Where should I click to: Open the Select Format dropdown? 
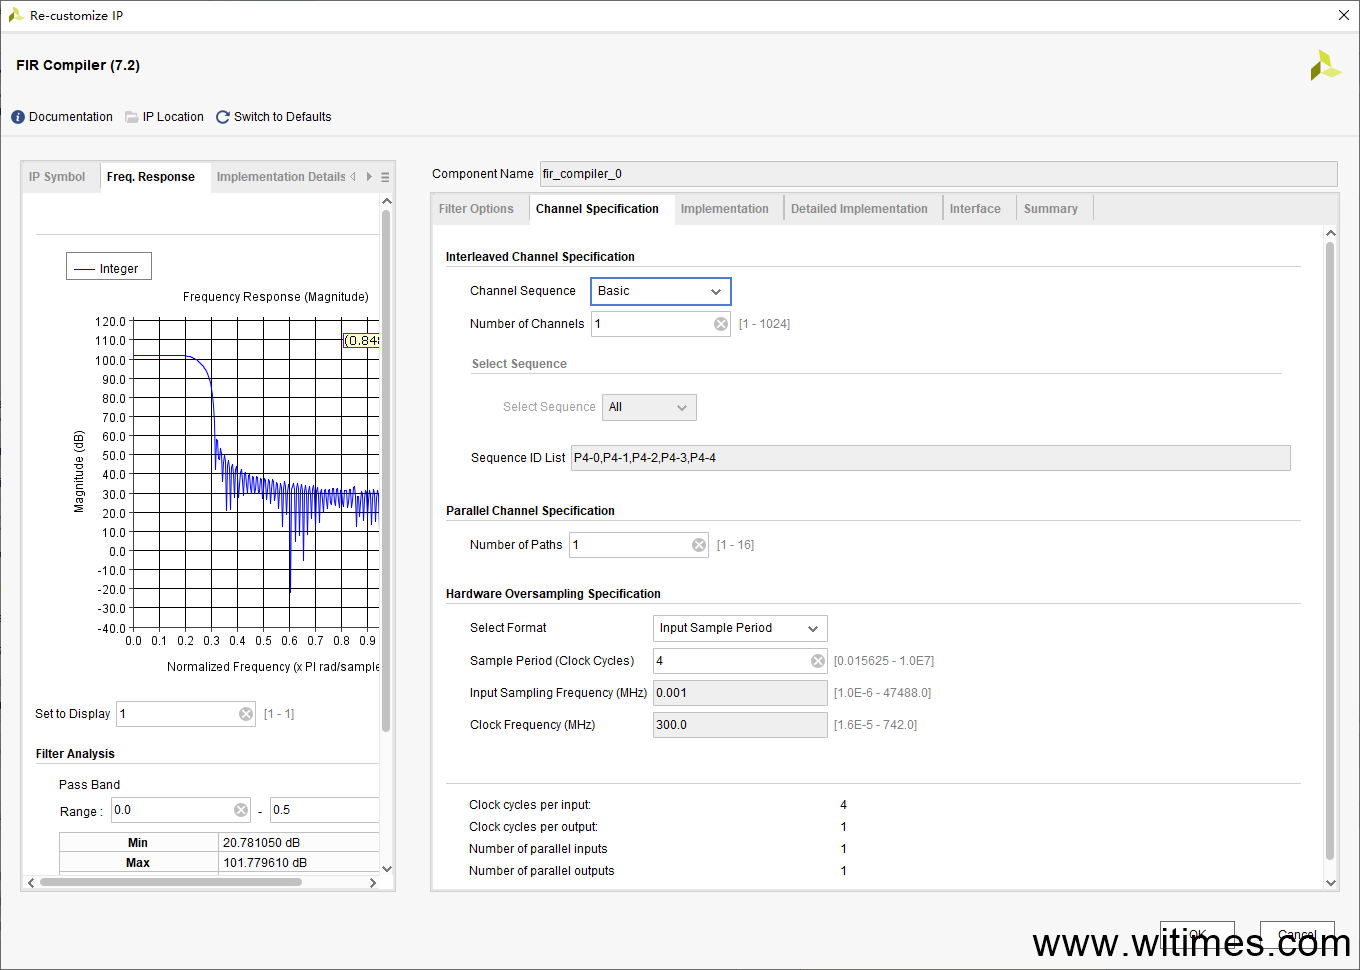(x=740, y=628)
